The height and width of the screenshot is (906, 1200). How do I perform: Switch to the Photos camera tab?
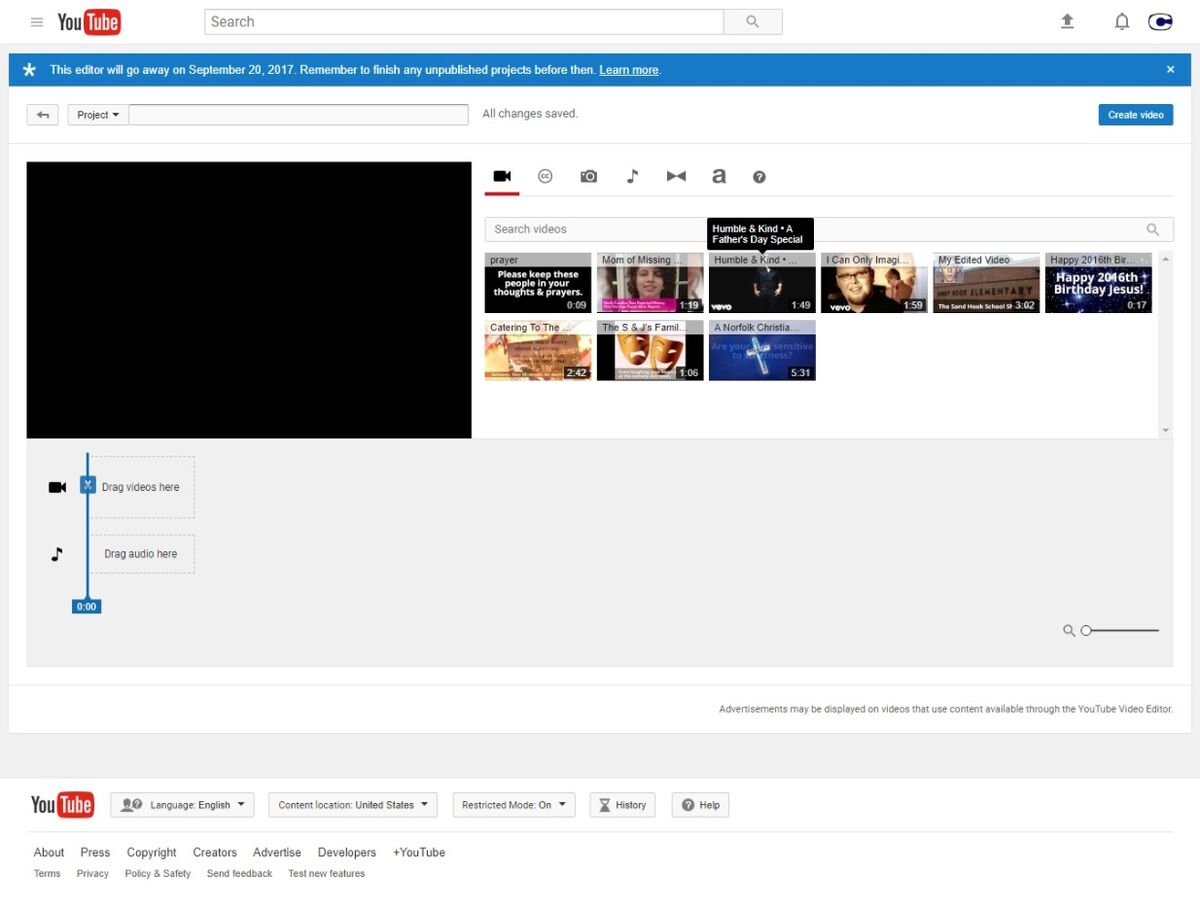click(x=589, y=176)
